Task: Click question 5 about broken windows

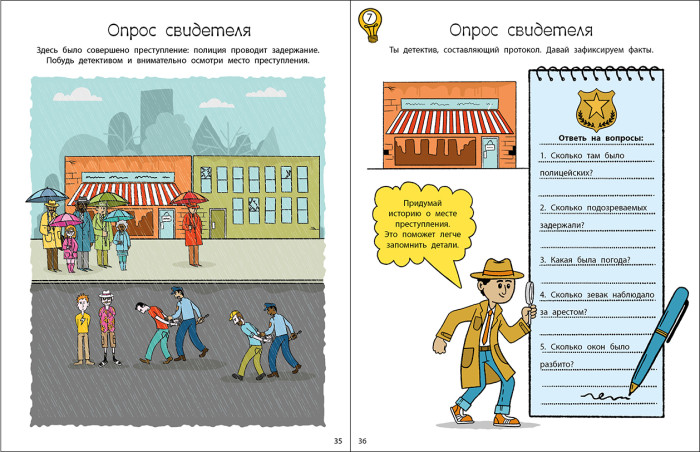Action: pyautogui.click(x=585, y=356)
